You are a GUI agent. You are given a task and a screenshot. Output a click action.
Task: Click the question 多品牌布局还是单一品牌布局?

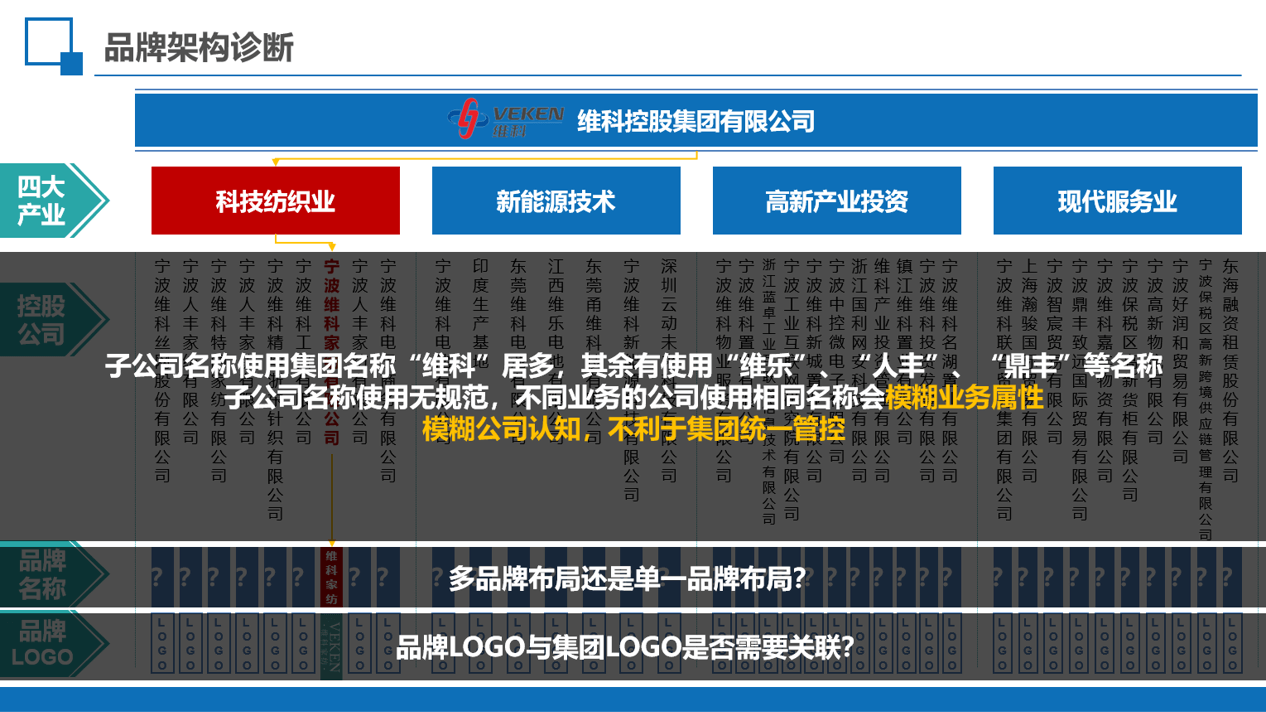(x=627, y=578)
